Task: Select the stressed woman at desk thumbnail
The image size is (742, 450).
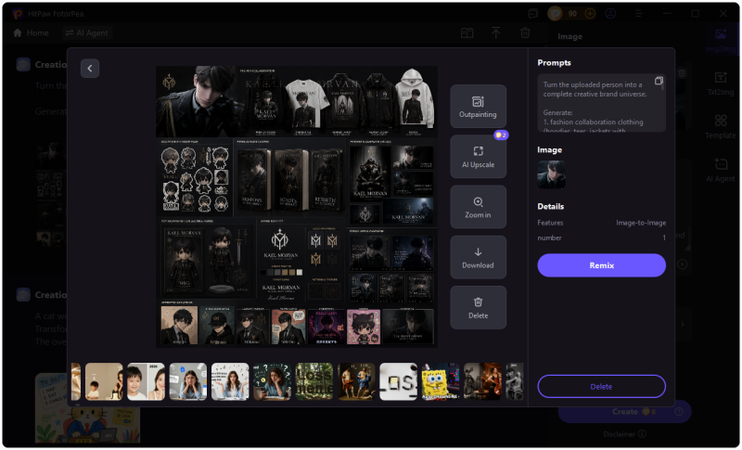Action: point(188,381)
